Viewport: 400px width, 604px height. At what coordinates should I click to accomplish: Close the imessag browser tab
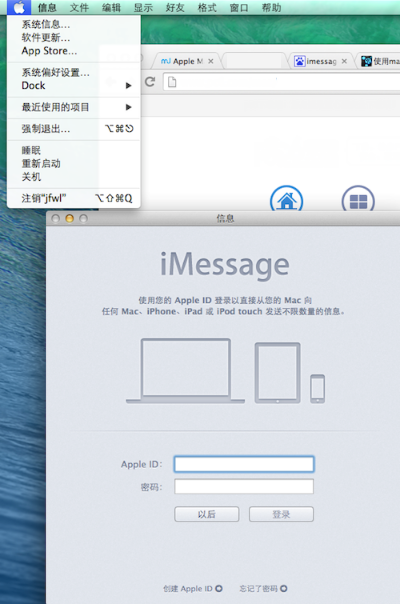[345, 61]
